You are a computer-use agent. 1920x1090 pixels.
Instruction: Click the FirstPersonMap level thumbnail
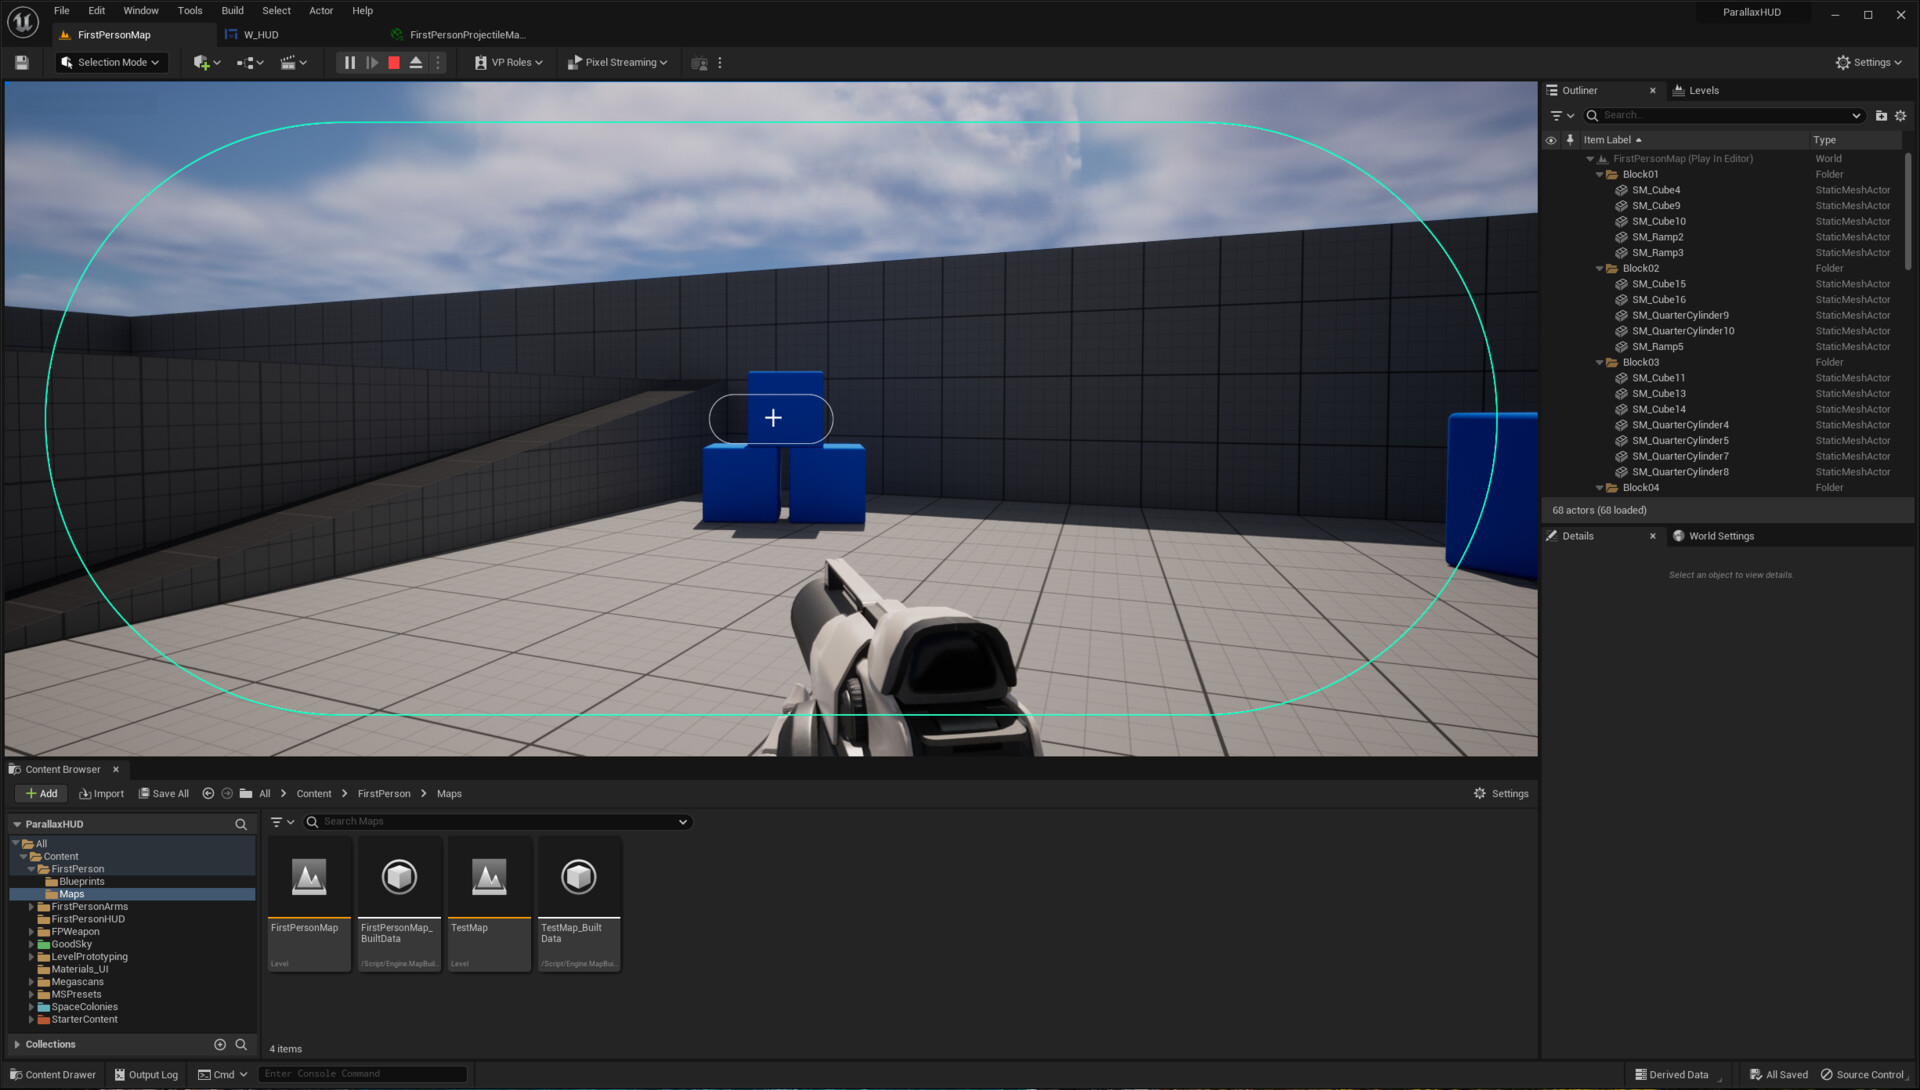tap(308, 877)
